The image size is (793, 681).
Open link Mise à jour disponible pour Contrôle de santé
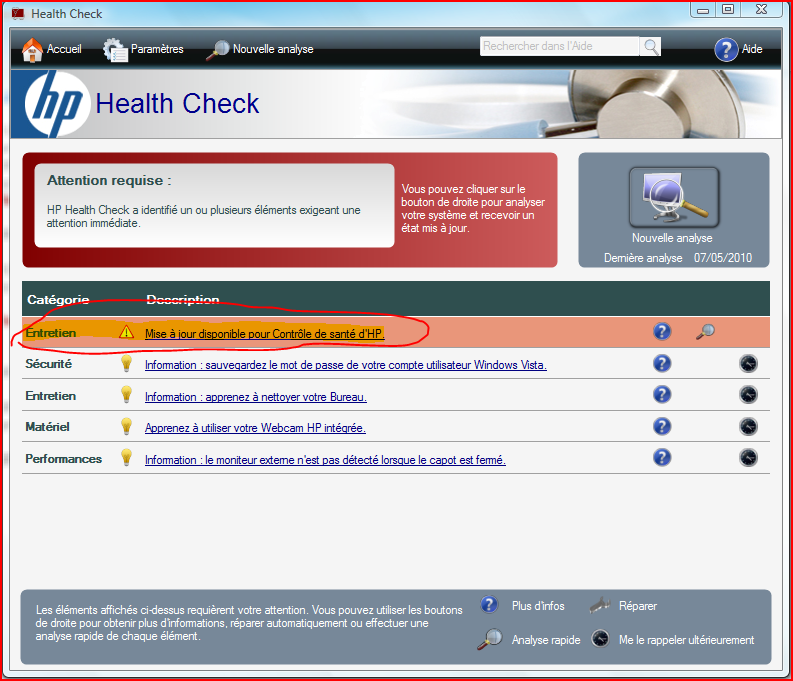(265, 334)
